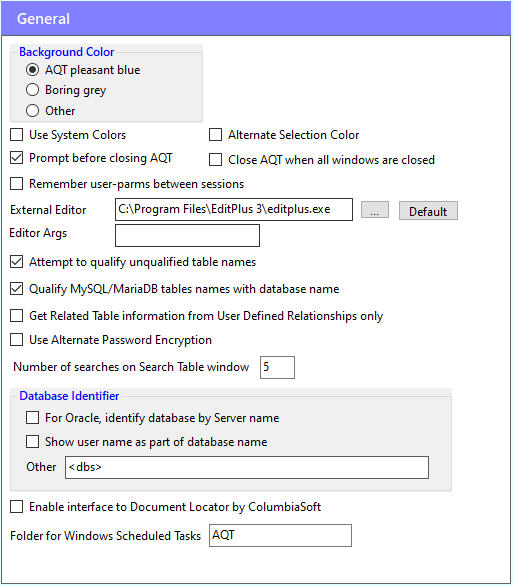
Task: Click the Default editor button
Action: point(428,211)
